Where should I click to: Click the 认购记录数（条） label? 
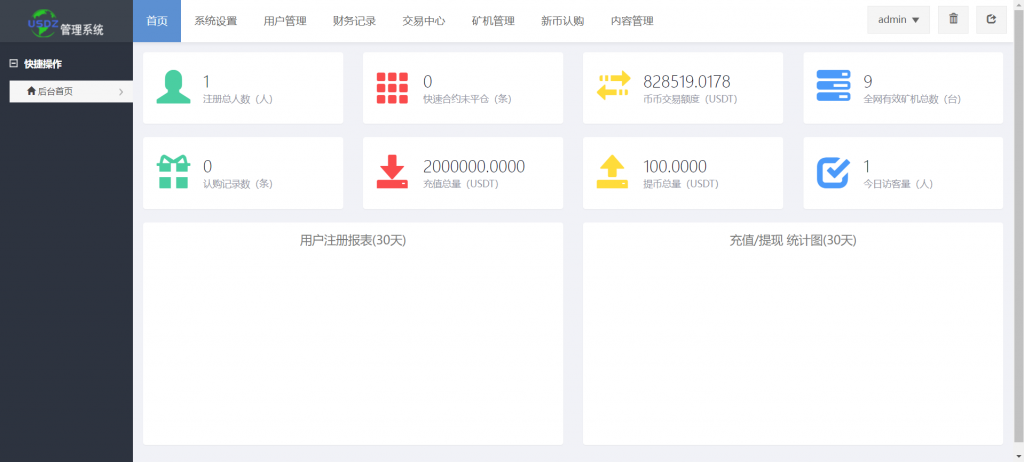(238, 184)
